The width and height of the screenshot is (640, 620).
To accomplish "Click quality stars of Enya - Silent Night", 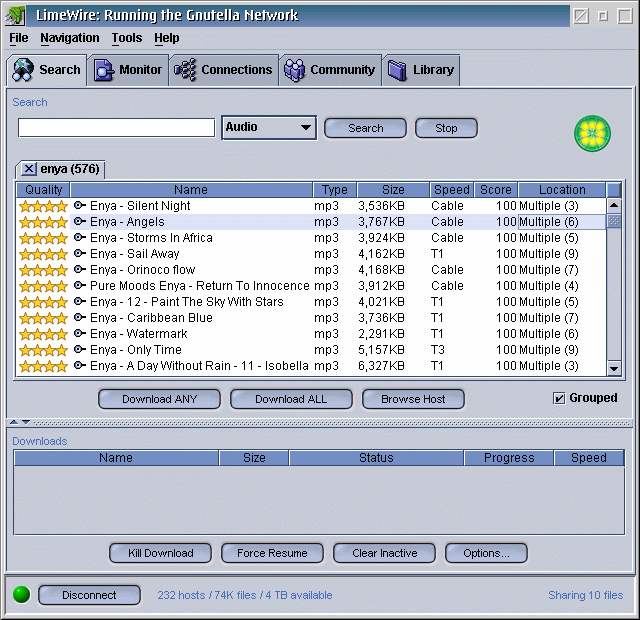I will pyautogui.click(x=43, y=206).
